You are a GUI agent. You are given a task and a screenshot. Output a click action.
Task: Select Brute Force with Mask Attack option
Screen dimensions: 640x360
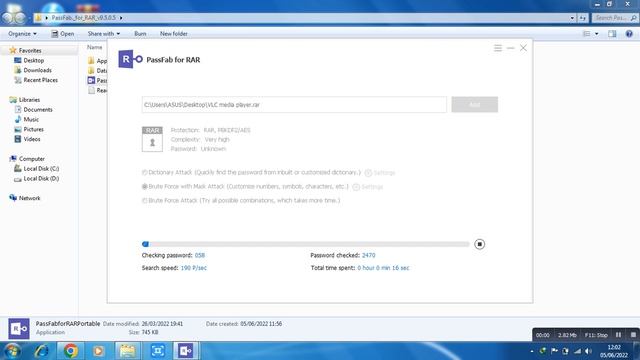[x=144, y=187]
